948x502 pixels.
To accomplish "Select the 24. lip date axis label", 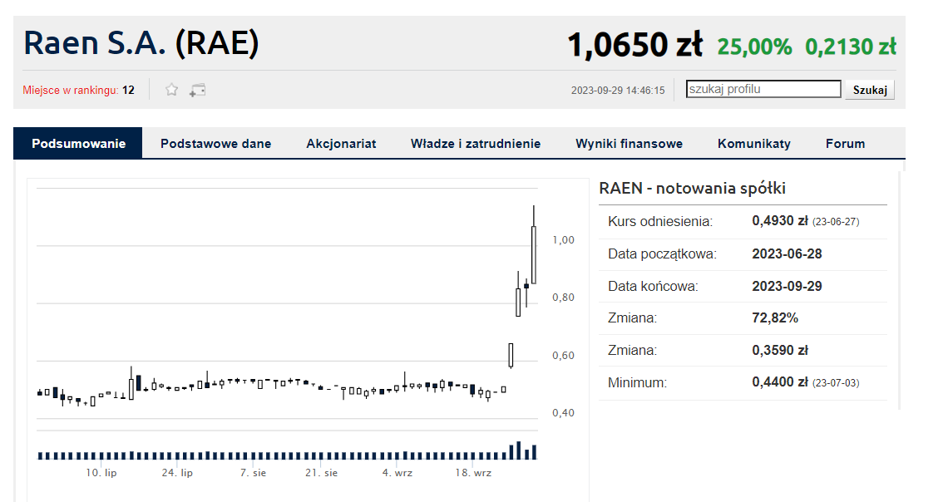I will [177, 472].
